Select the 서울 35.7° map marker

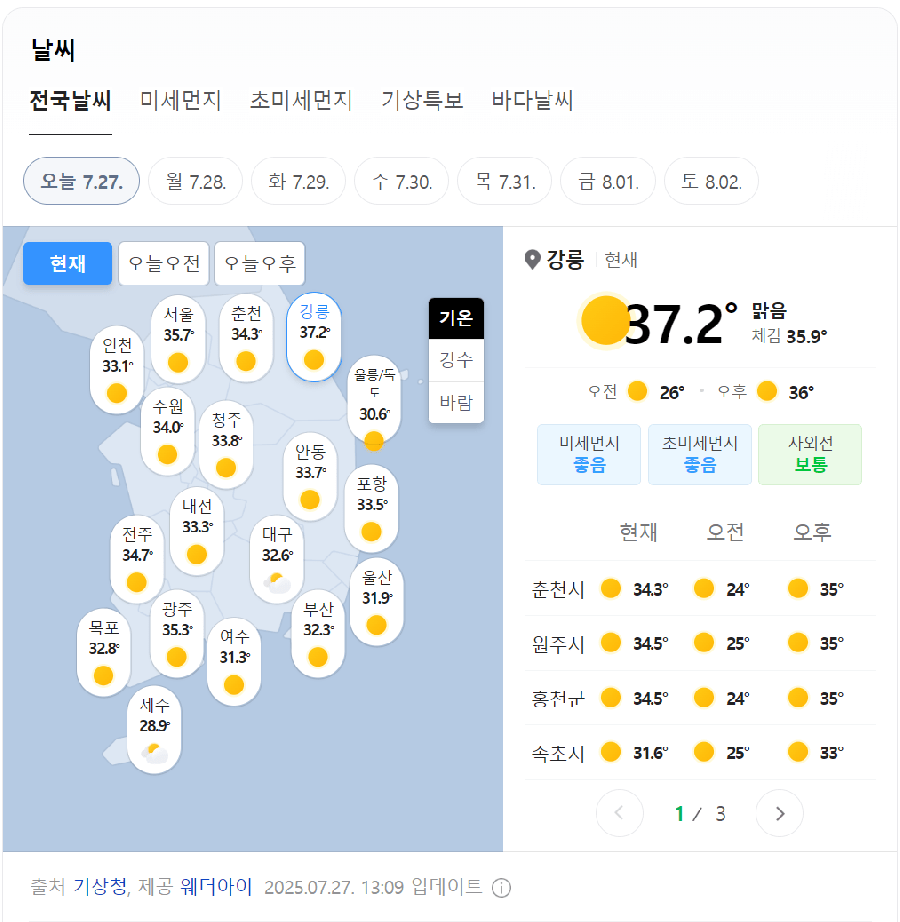click(x=178, y=339)
